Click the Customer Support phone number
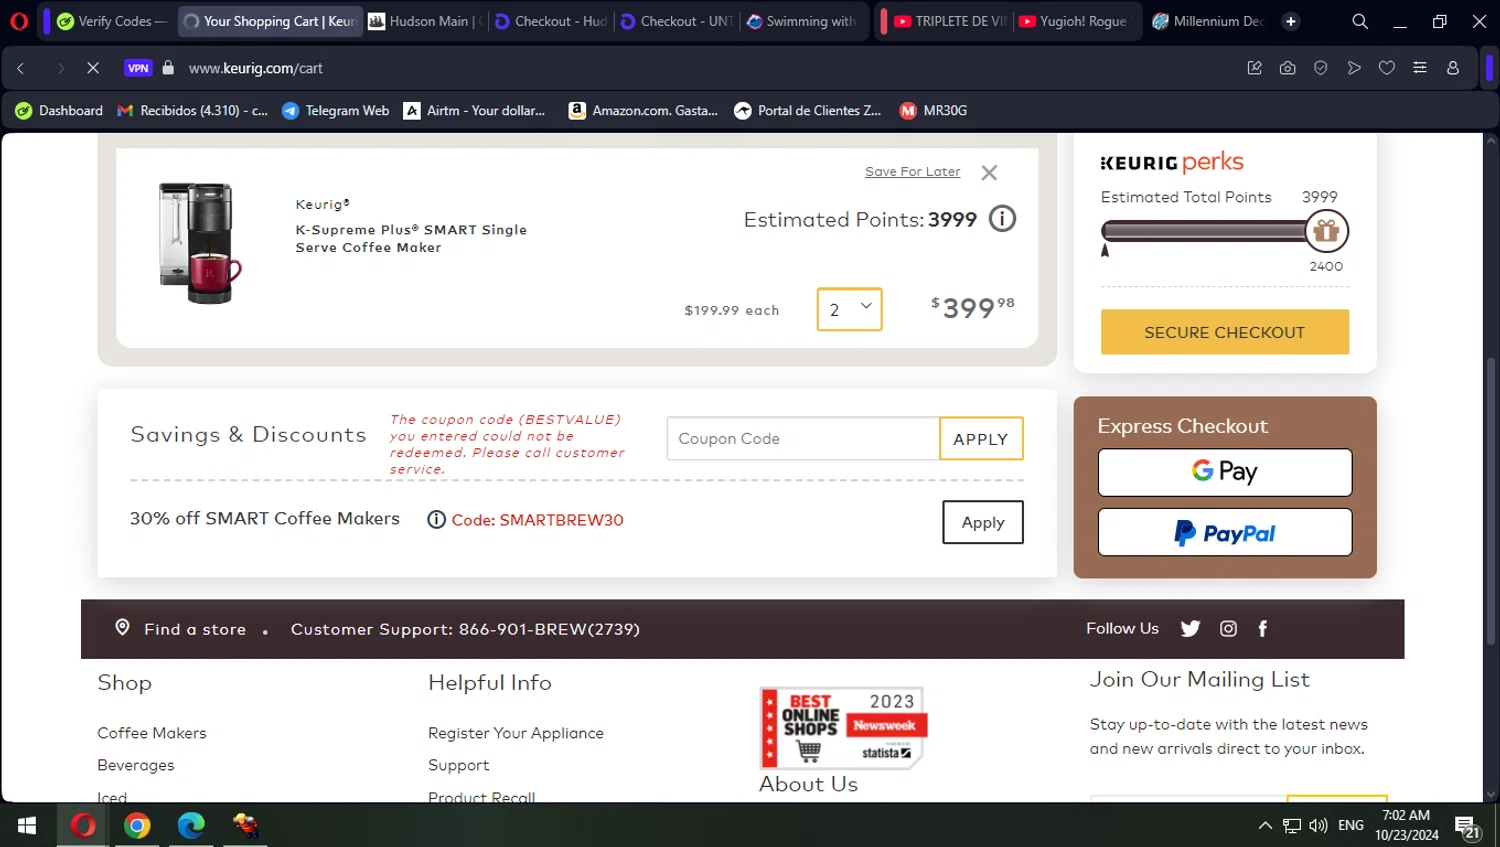The height and width of the screenshot is (847, 1500). 549,629
